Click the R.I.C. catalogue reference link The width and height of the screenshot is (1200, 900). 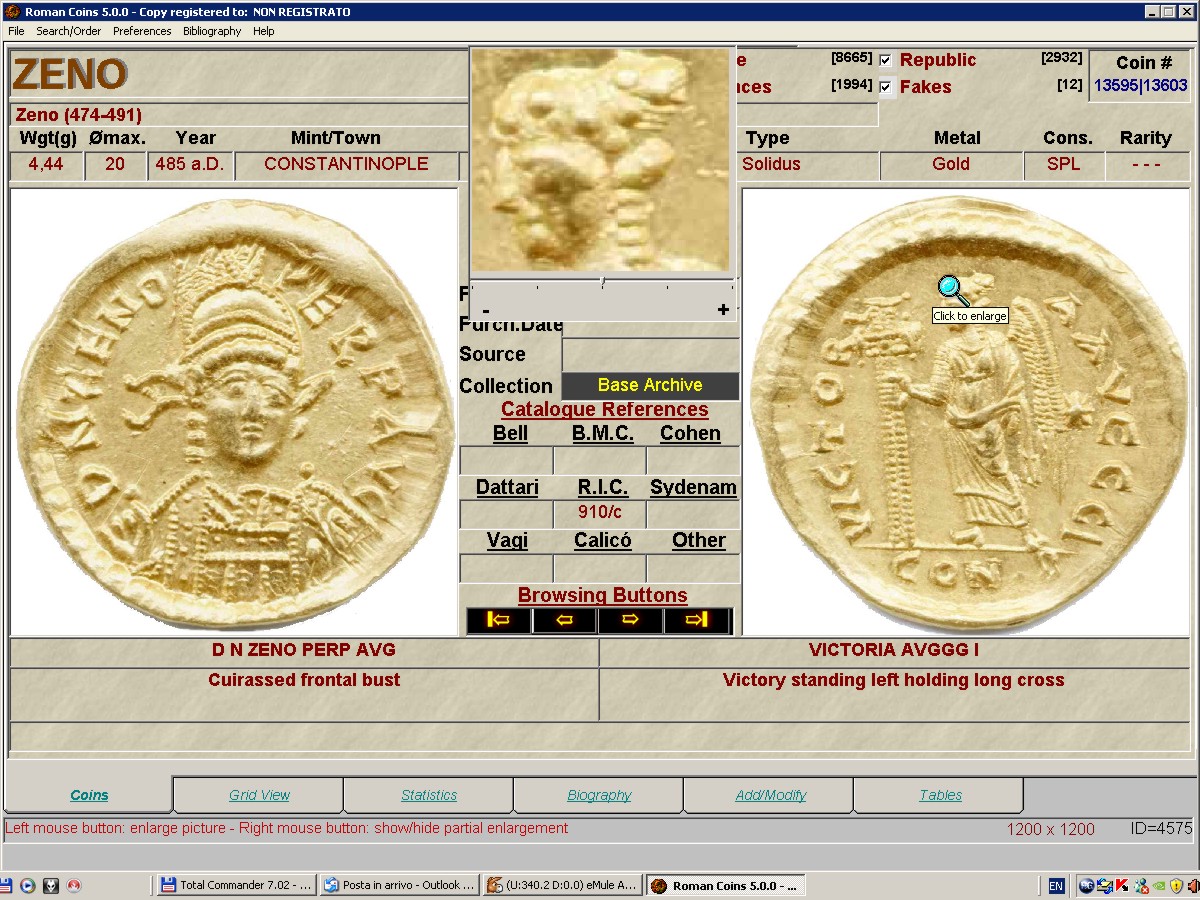coord(603,488)
